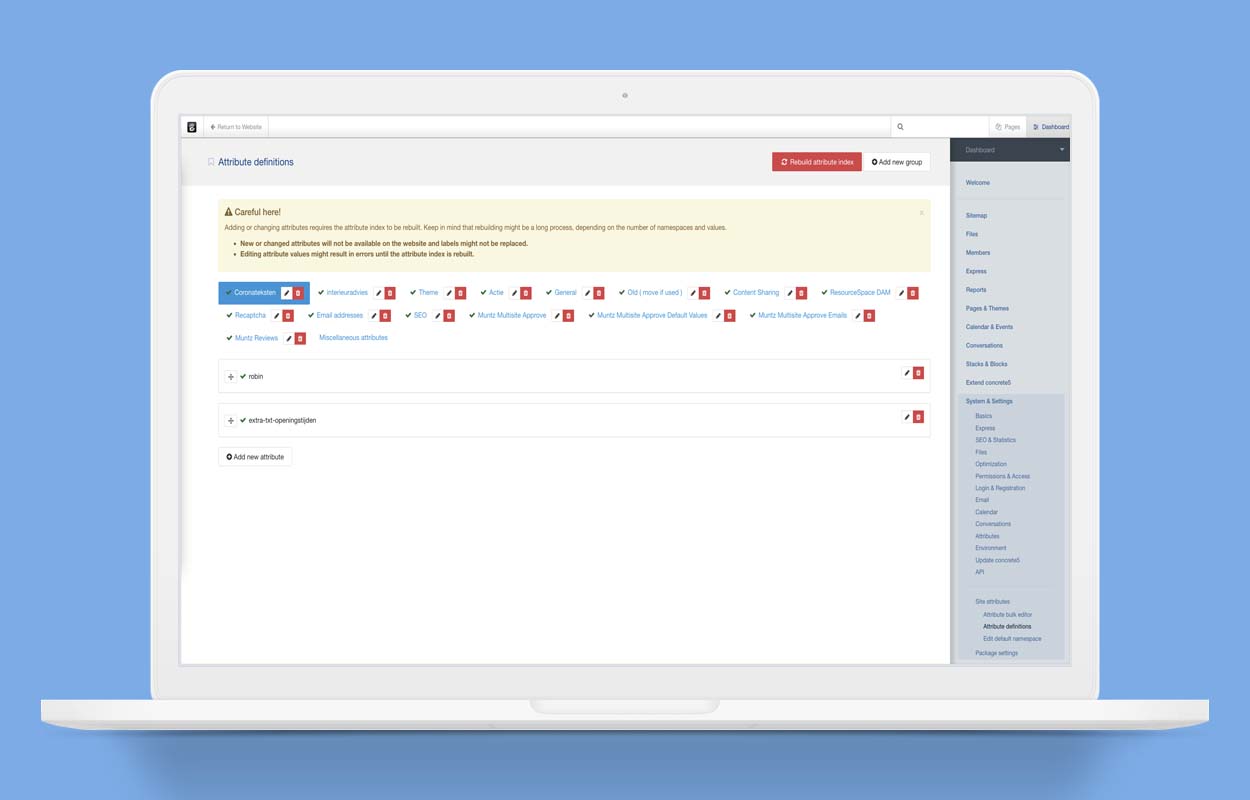Edit the Coronateksten group with pencil icon
Image resolution: width=1250 pixels, height=800 pixels.
pos(287,293)
